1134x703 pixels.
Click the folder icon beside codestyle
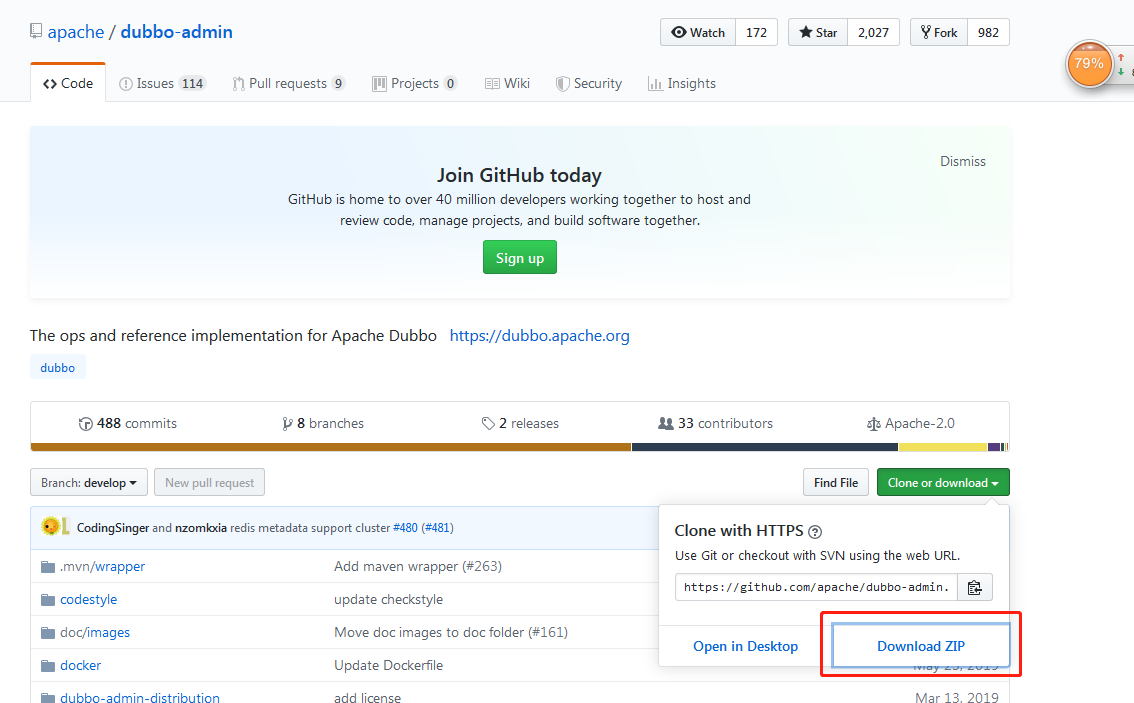[48, 600]
